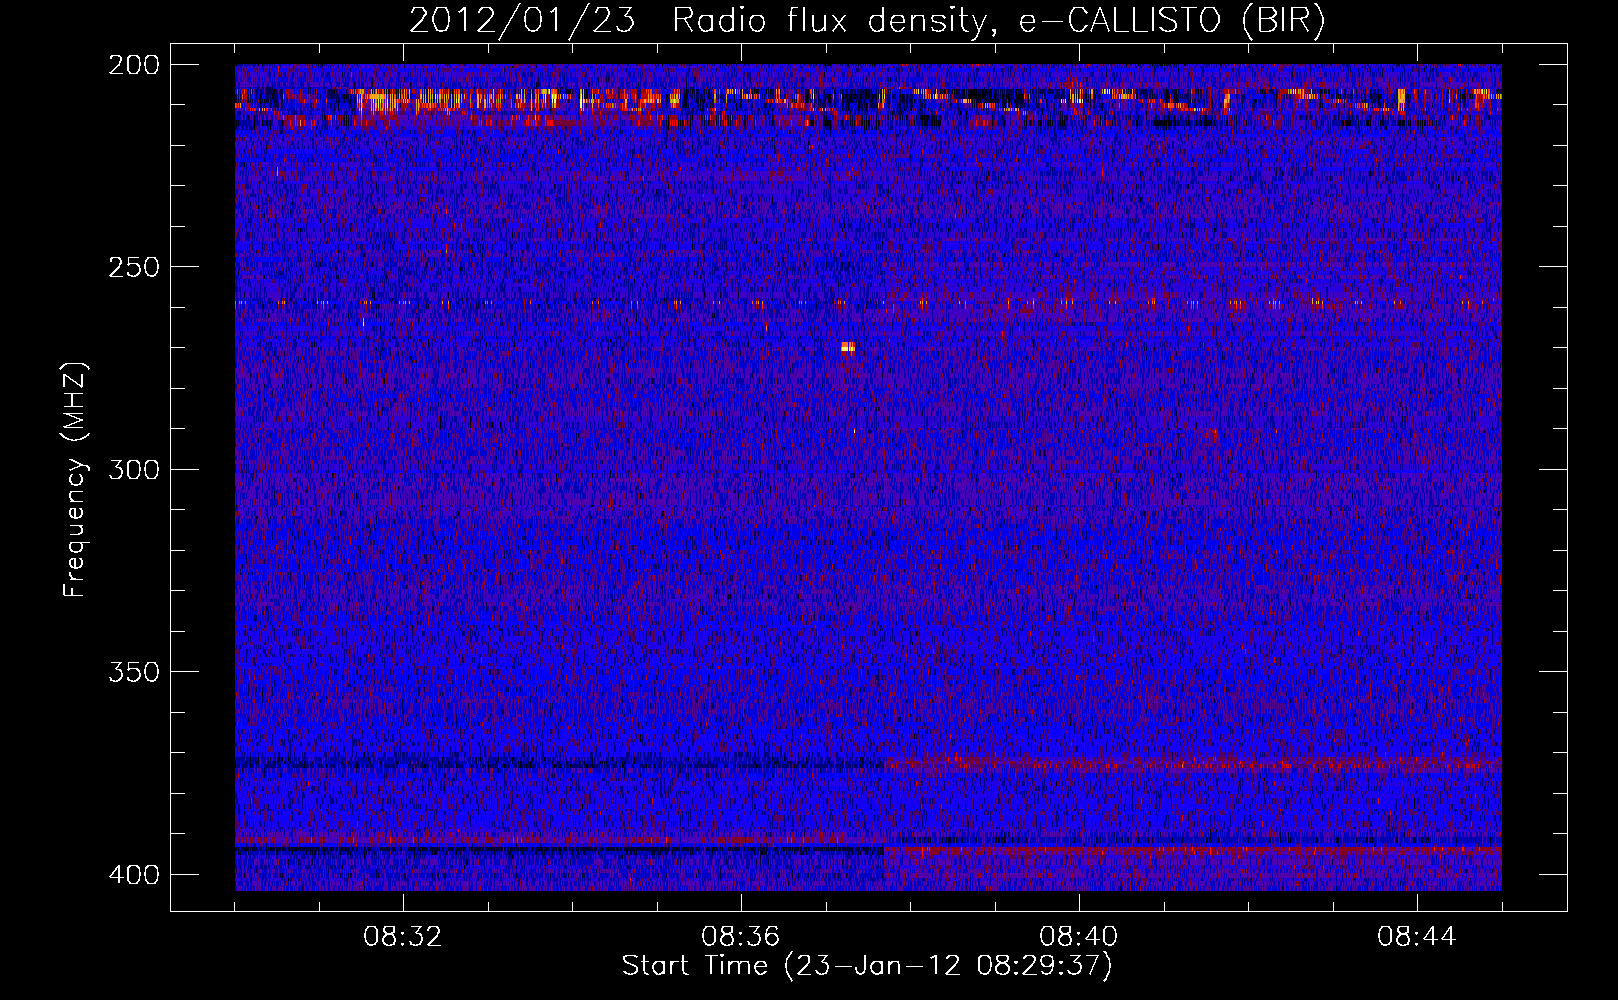Click the 08:32 time tick label

[x=403, y=937]
